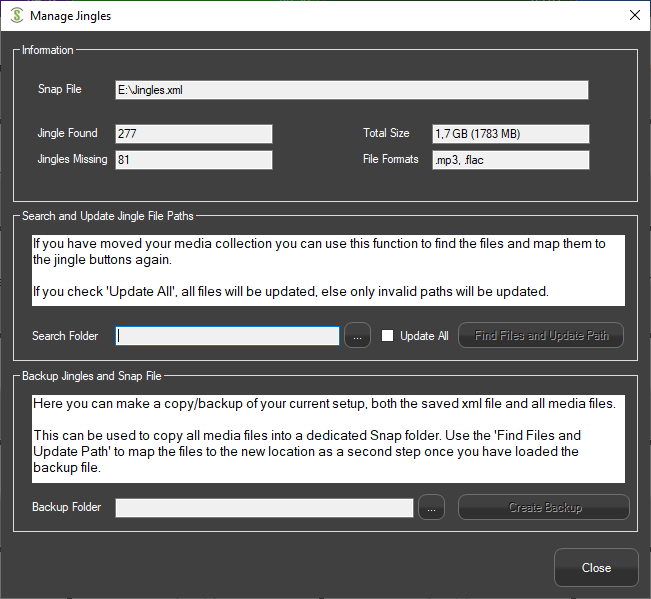Image resolution: width=651 pixels, height=599 pixels.
Task: Click Find Files and Update Path button
Action: pos(541,335)
